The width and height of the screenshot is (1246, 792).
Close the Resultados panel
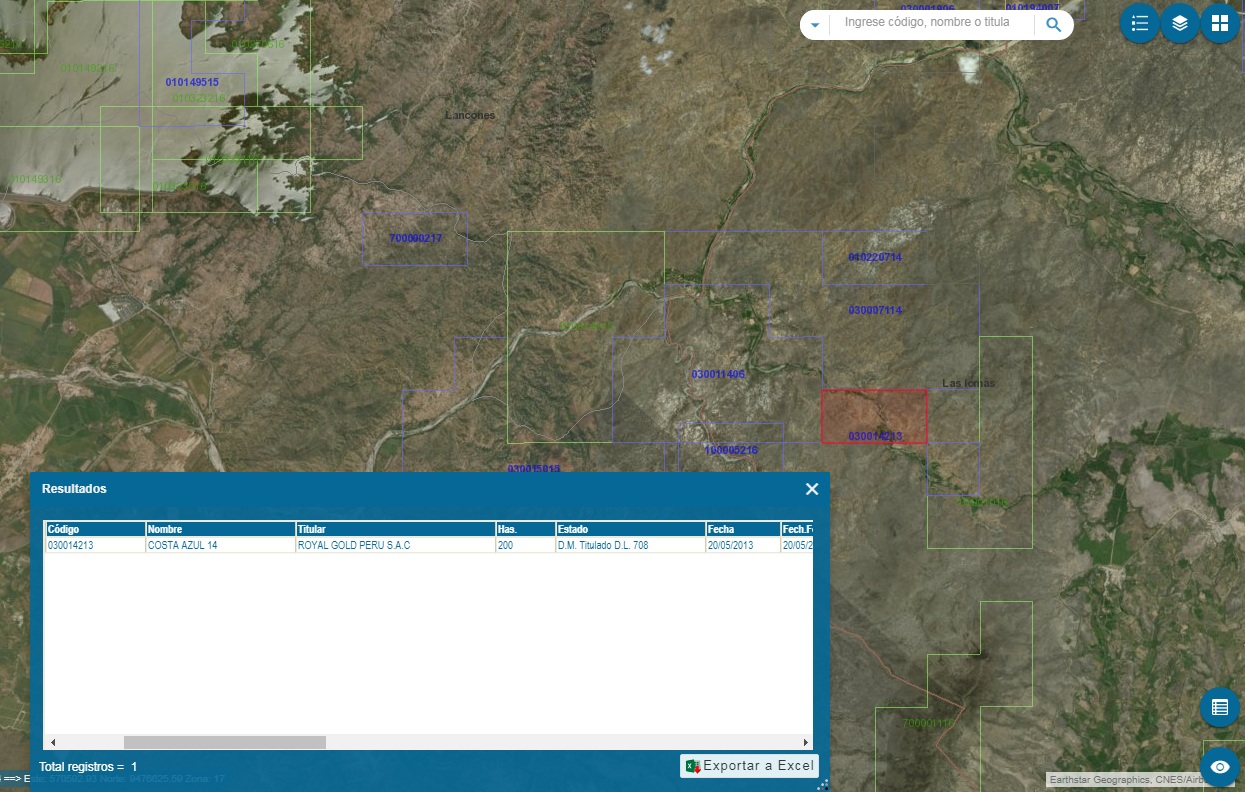tap(812, 489)
